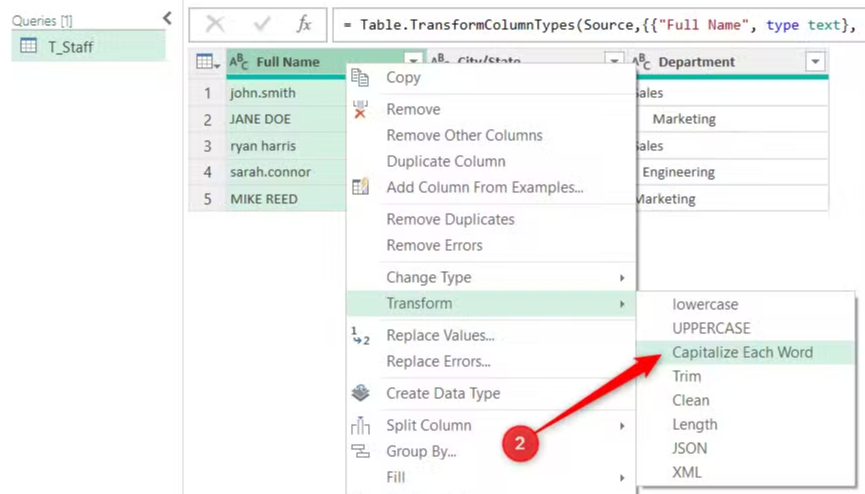Click the Replace Values 1-2 icon
The image size is (865, 494).
pos(360,336)
